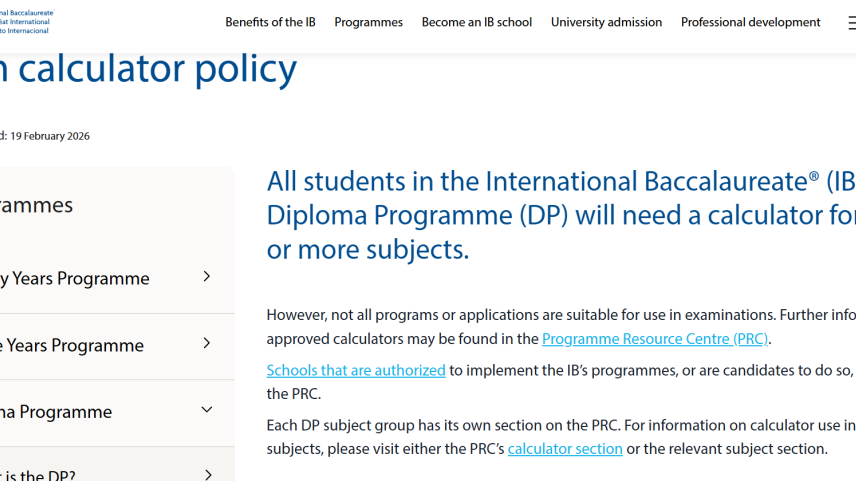Select the second Years Programme sidebar label
856x481 pixels.
click(72, 345)
